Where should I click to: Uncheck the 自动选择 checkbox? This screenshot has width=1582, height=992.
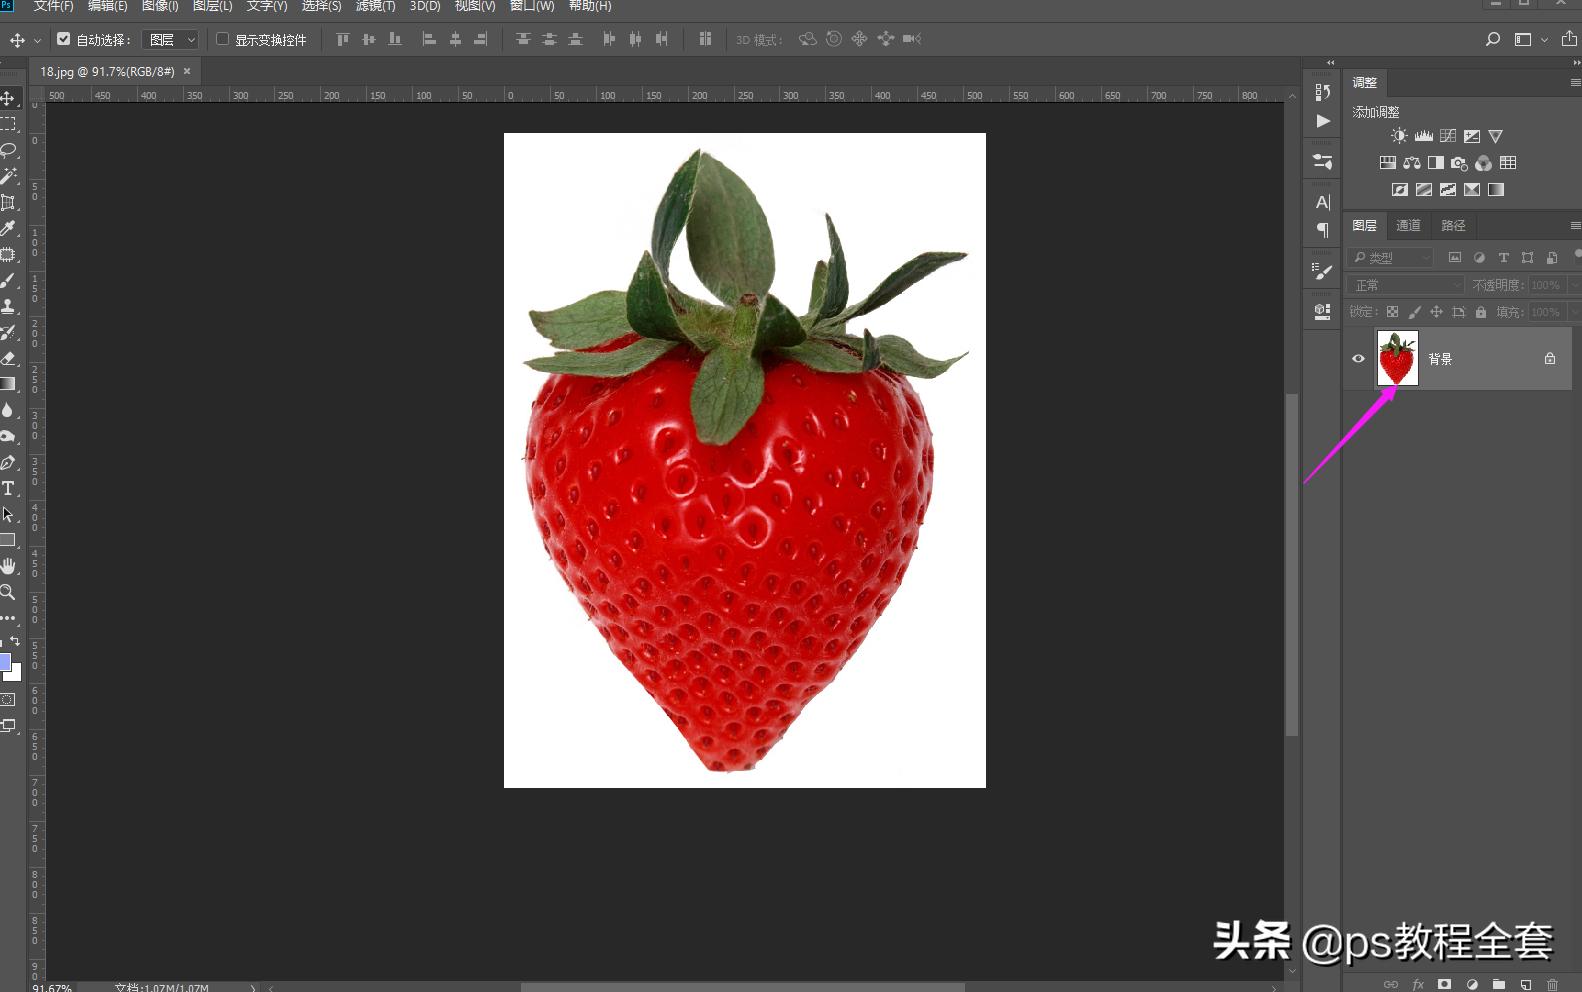click(64, 39)
